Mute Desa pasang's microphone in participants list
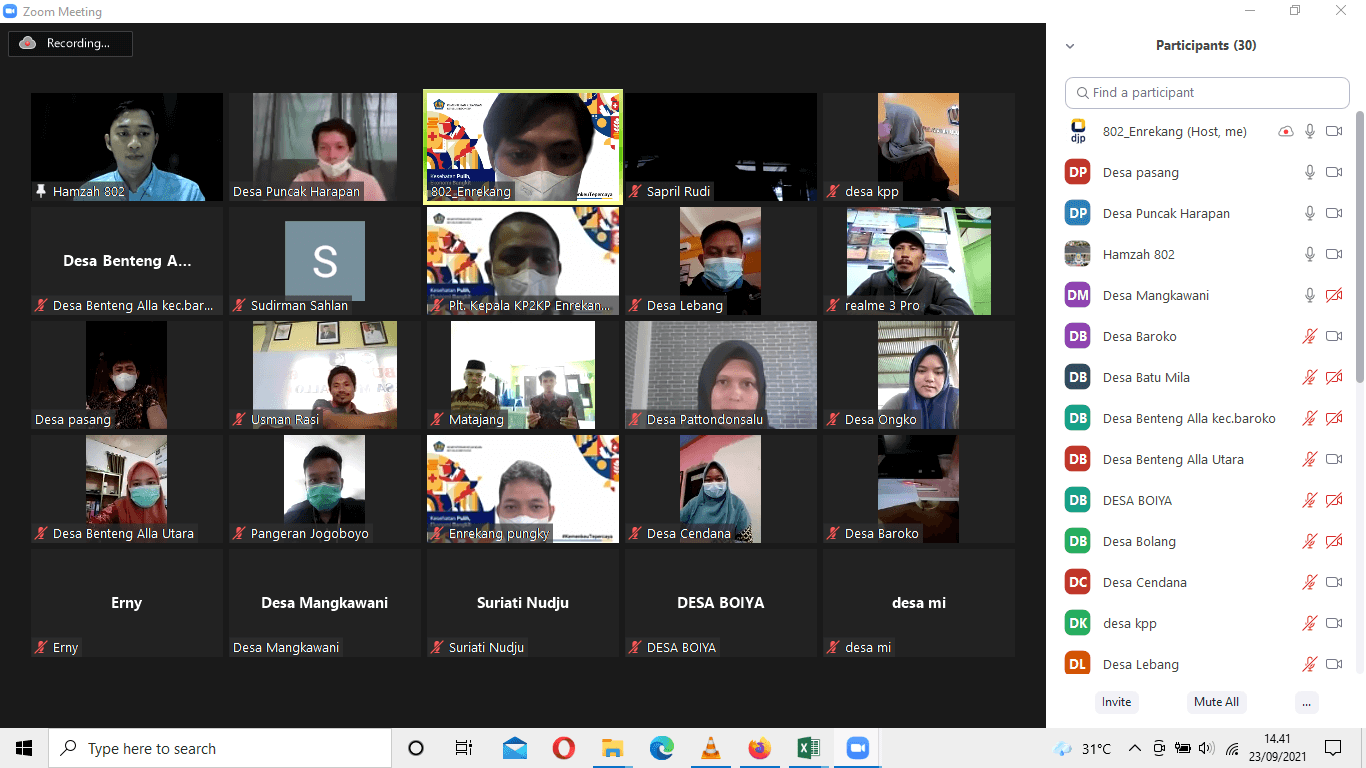This screenshot has height=768, width=1366. (1309, 173)
